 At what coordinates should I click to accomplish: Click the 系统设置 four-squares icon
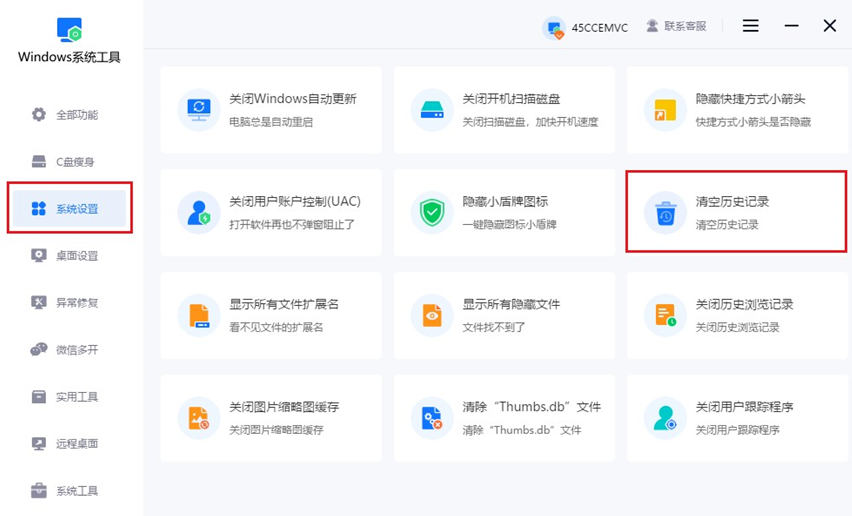(39, 209)
